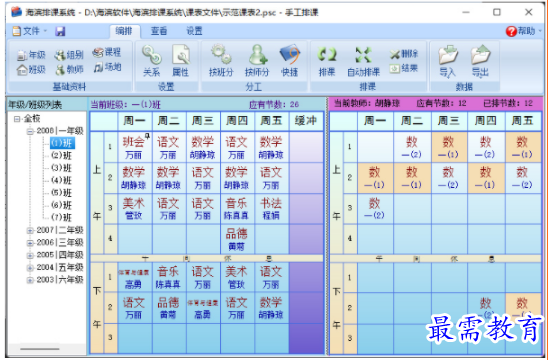This screenshot has width=550, height=360.
Task: Switch to the 查看 tab
Action: [x=159, y=31]
